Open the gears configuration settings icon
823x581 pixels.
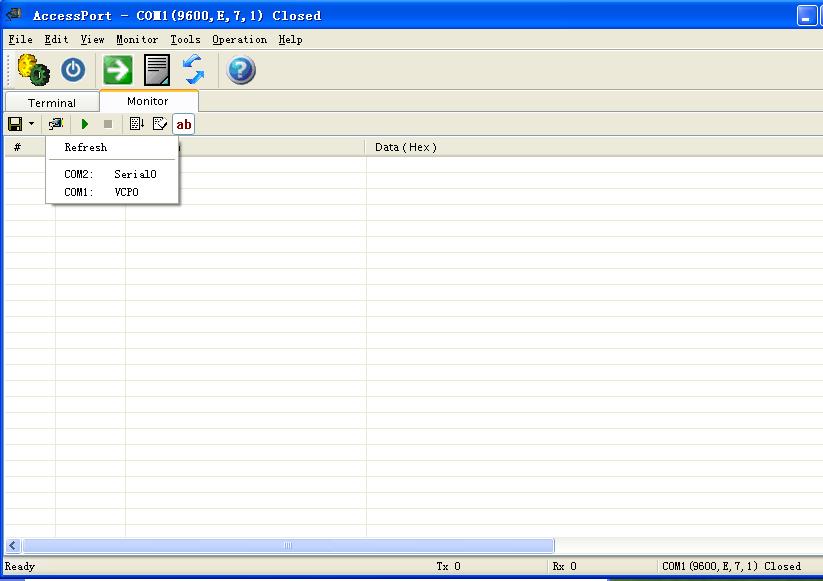click(33, 70)
